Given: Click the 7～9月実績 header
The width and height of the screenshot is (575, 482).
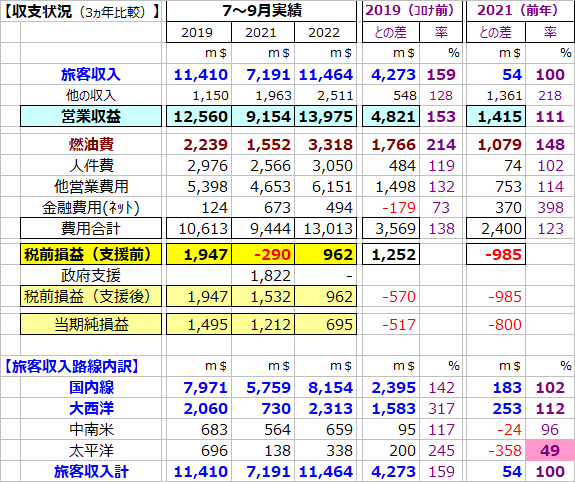Looking at the screenshot, I should [x=261, y=11].
